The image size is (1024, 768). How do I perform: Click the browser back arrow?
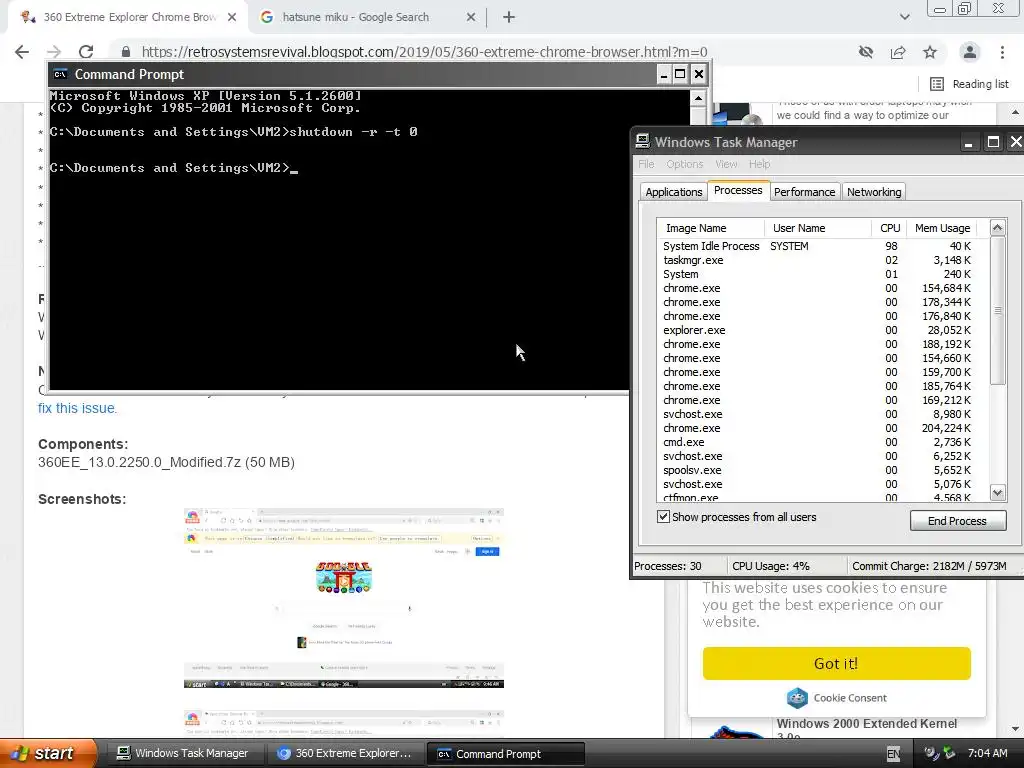click(x=22, y=52)
